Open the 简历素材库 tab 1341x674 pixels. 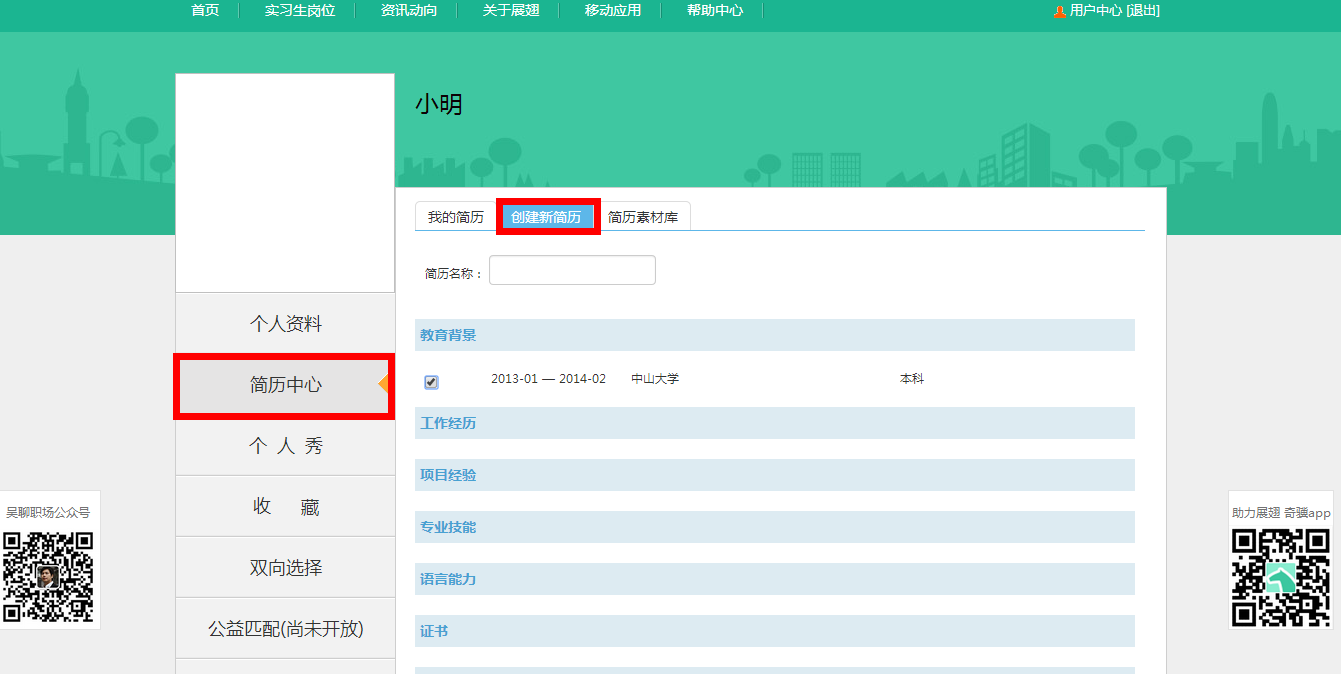pyautogui.click(x=642, y=217)
